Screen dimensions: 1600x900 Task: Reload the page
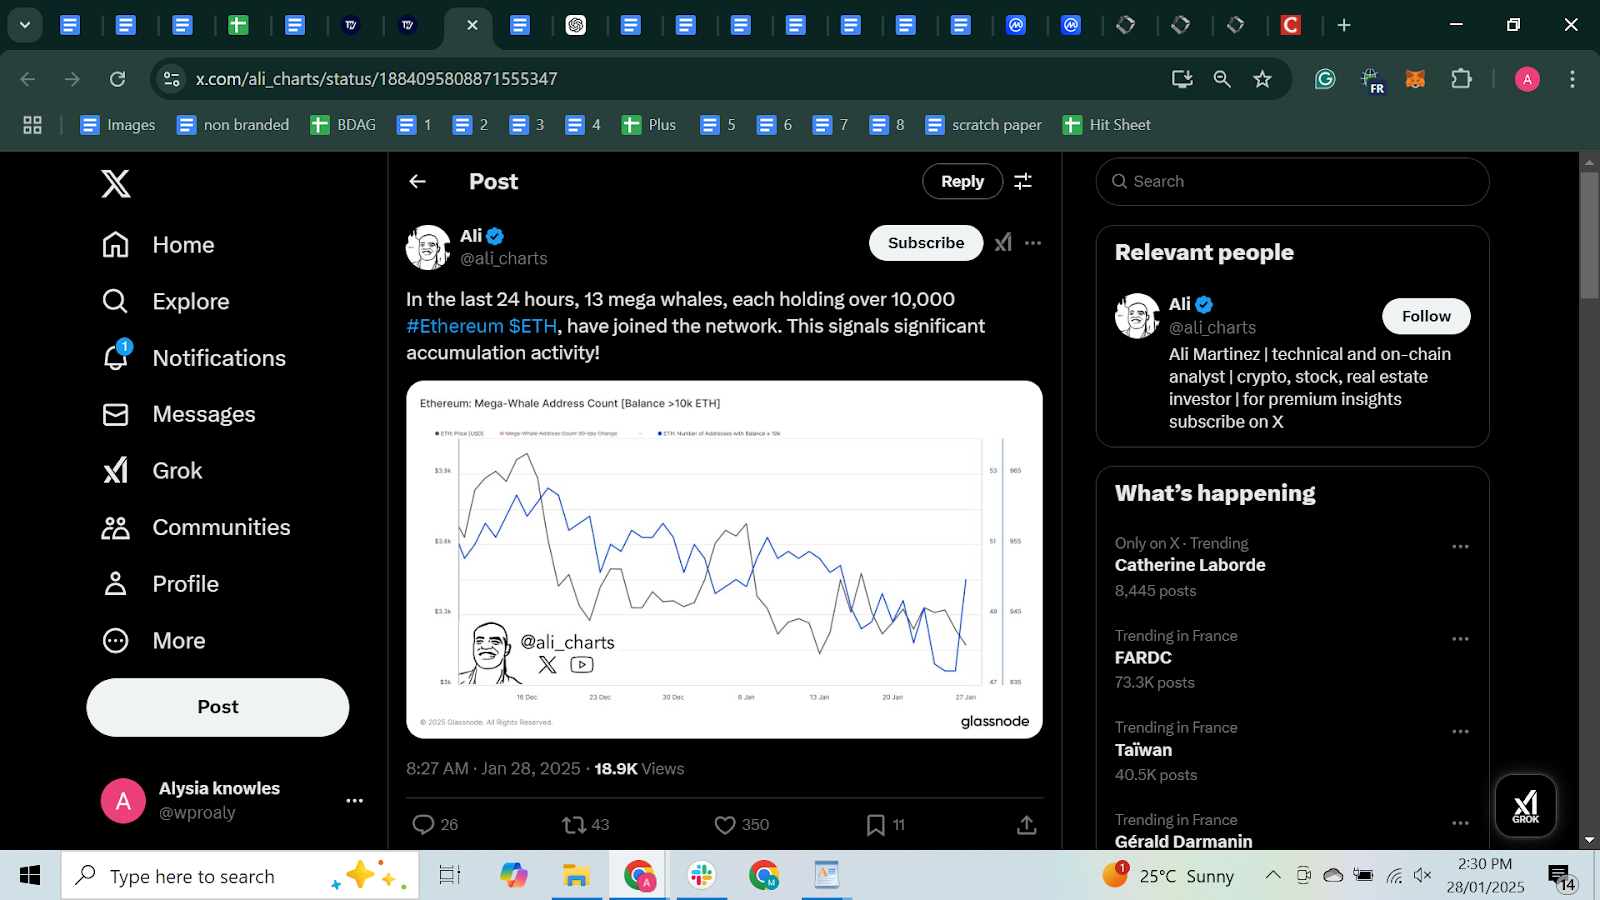(117, 79)
